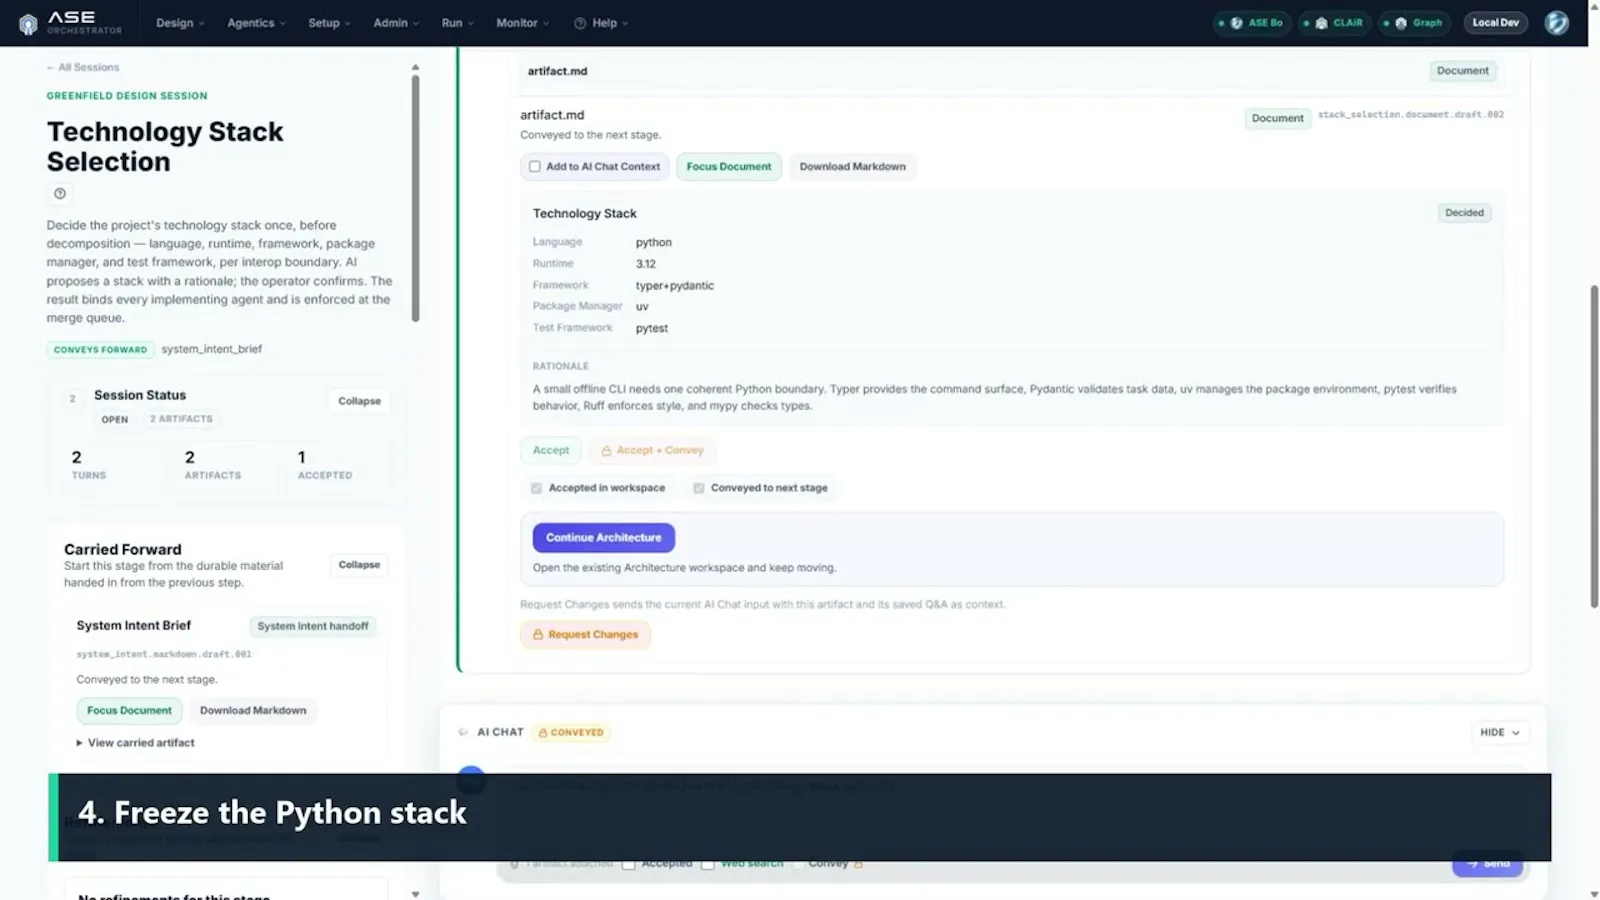1600x900 pixels.
Task: Click the Decided status badge
Action: tap(1464, 213)
